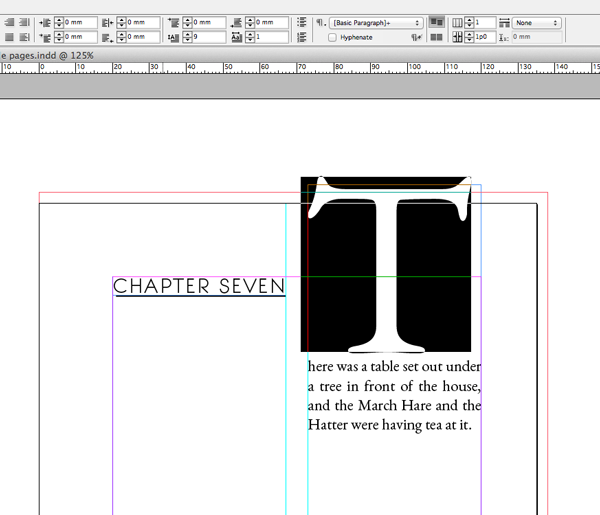Click the first line left indent field
Image resolution: width=600 pixels, height=515 pixels.
pyautogui.click(x=80, y=37)
